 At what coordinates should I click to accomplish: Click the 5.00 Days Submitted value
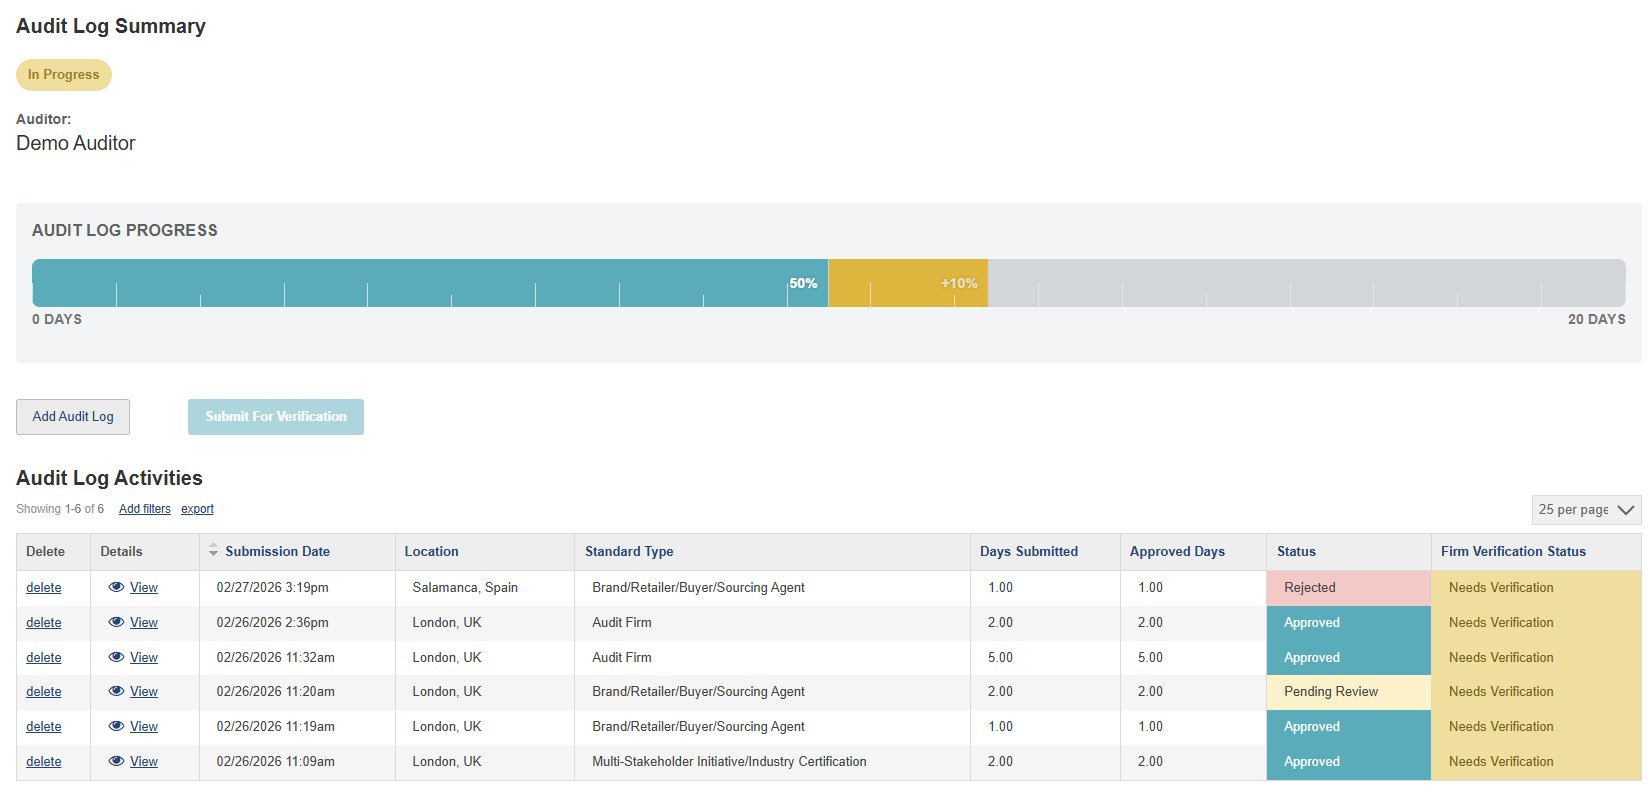click(1000, 658)
